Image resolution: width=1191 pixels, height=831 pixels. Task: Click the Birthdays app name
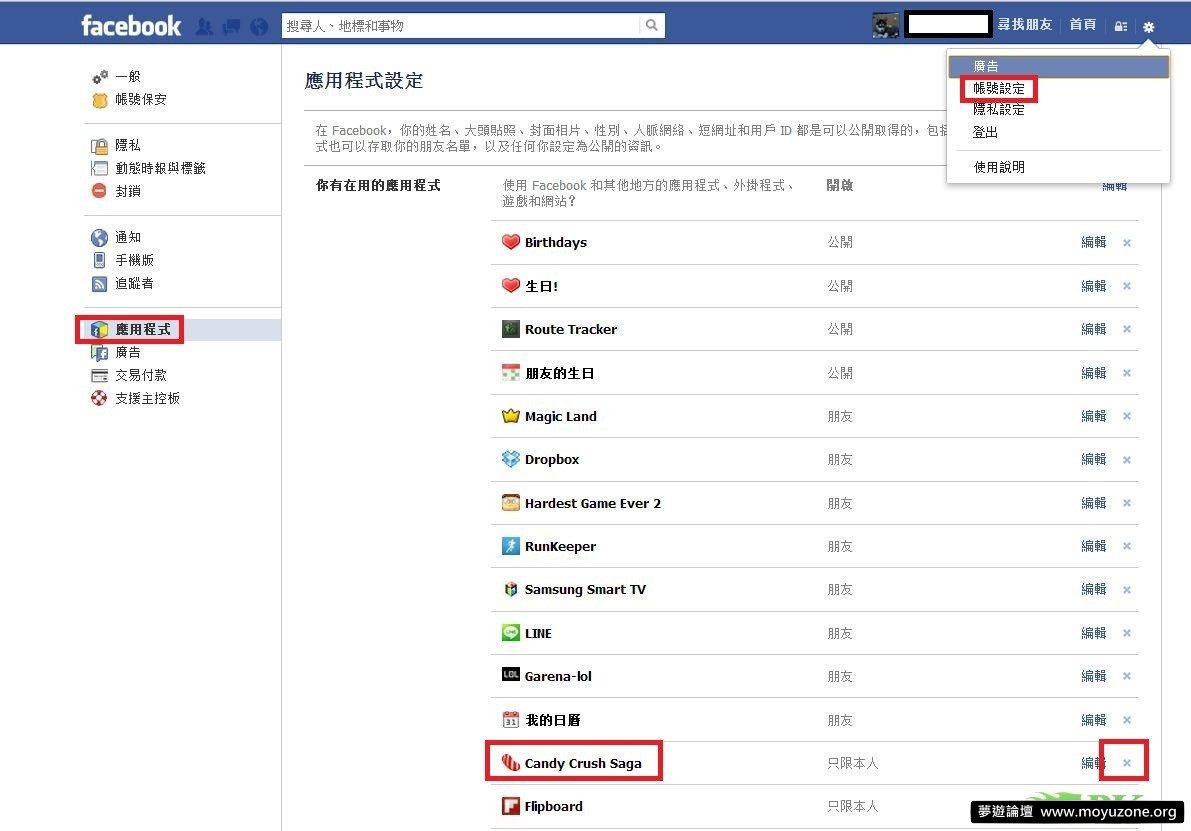pos(556,242)
